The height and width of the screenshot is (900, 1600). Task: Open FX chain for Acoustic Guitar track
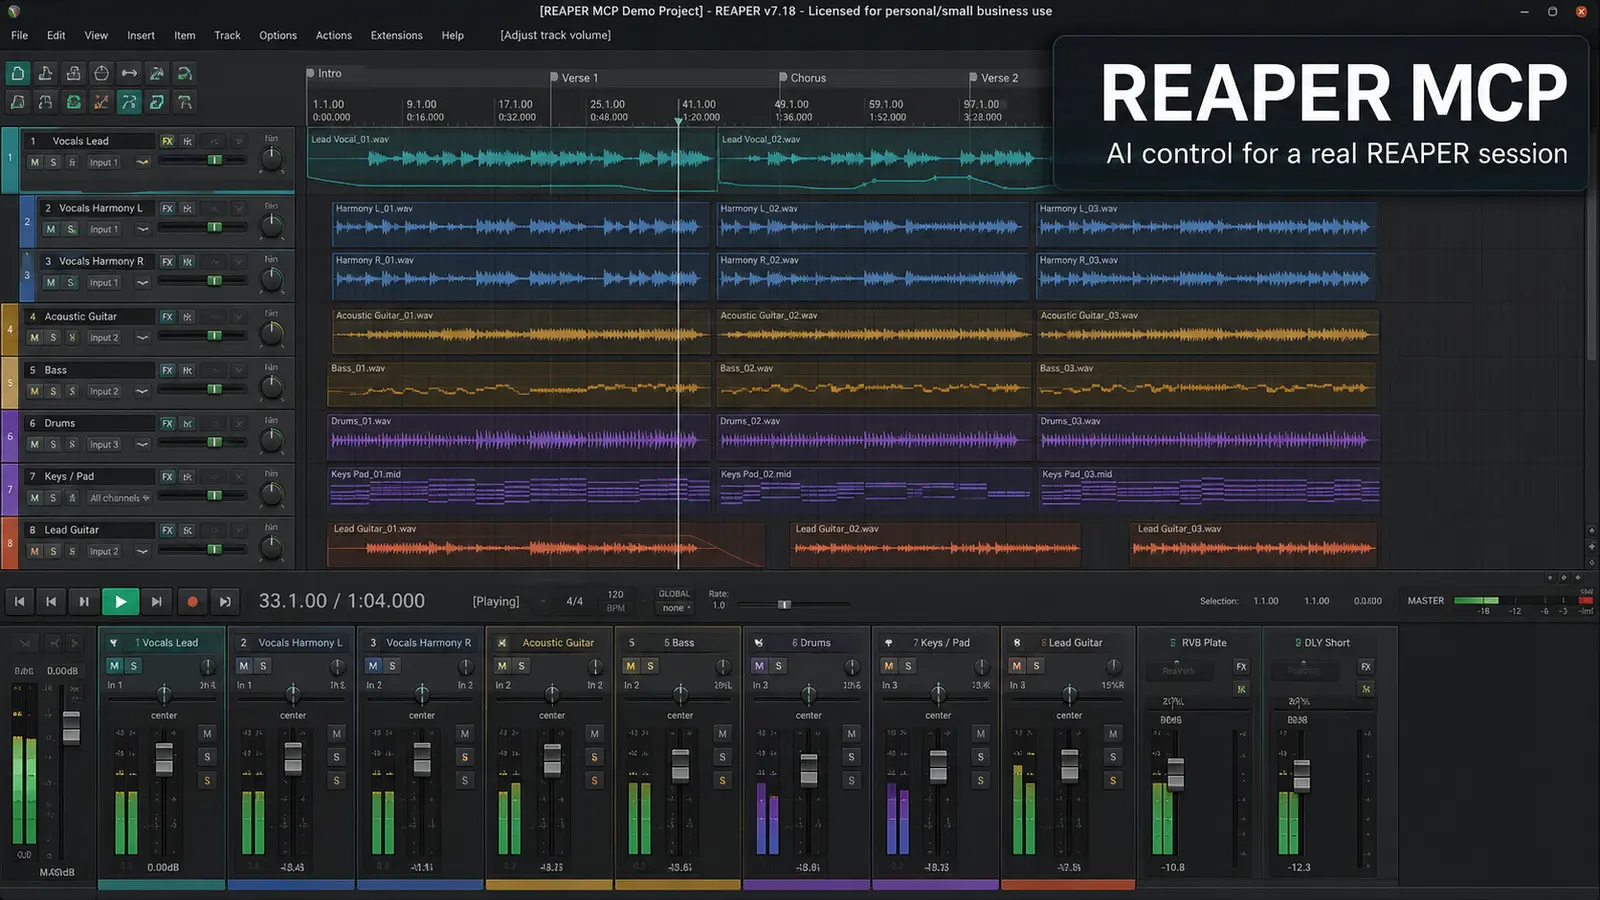tap(167, 316)
